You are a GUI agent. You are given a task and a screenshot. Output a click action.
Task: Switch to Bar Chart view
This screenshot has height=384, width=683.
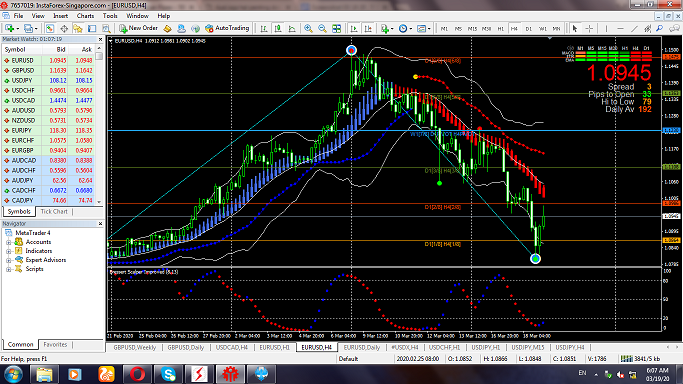[x=264, y=28]
